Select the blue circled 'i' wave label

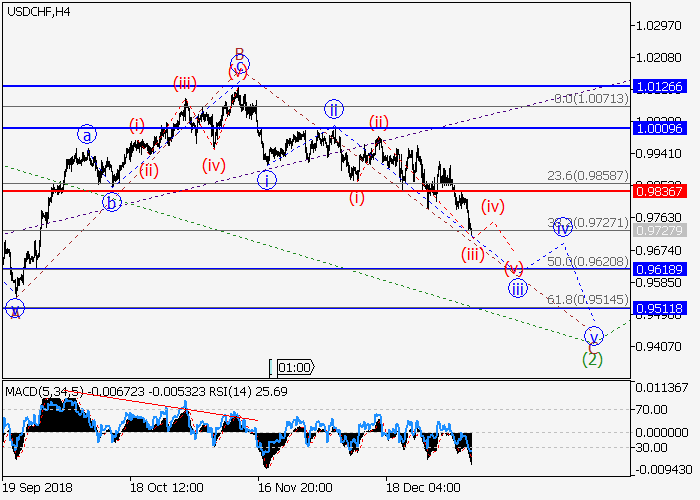[x=266, y=180]
